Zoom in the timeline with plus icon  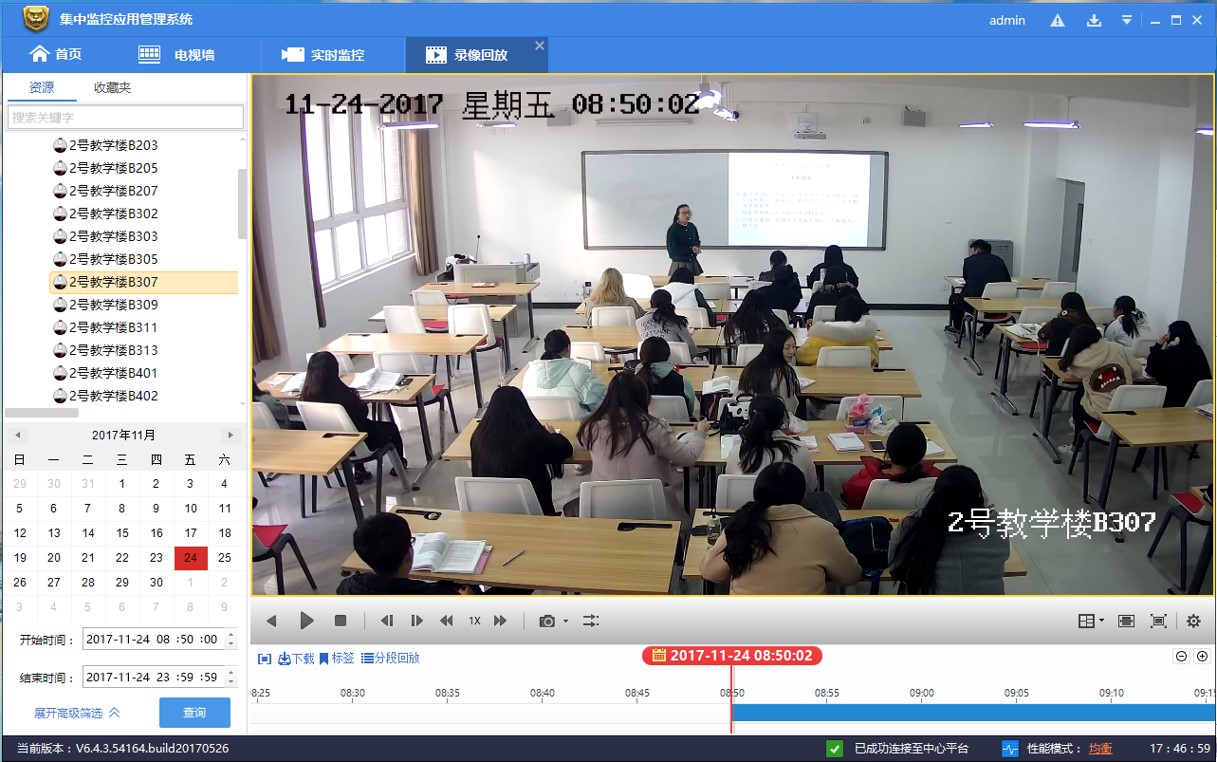(x=1202, y=657)
